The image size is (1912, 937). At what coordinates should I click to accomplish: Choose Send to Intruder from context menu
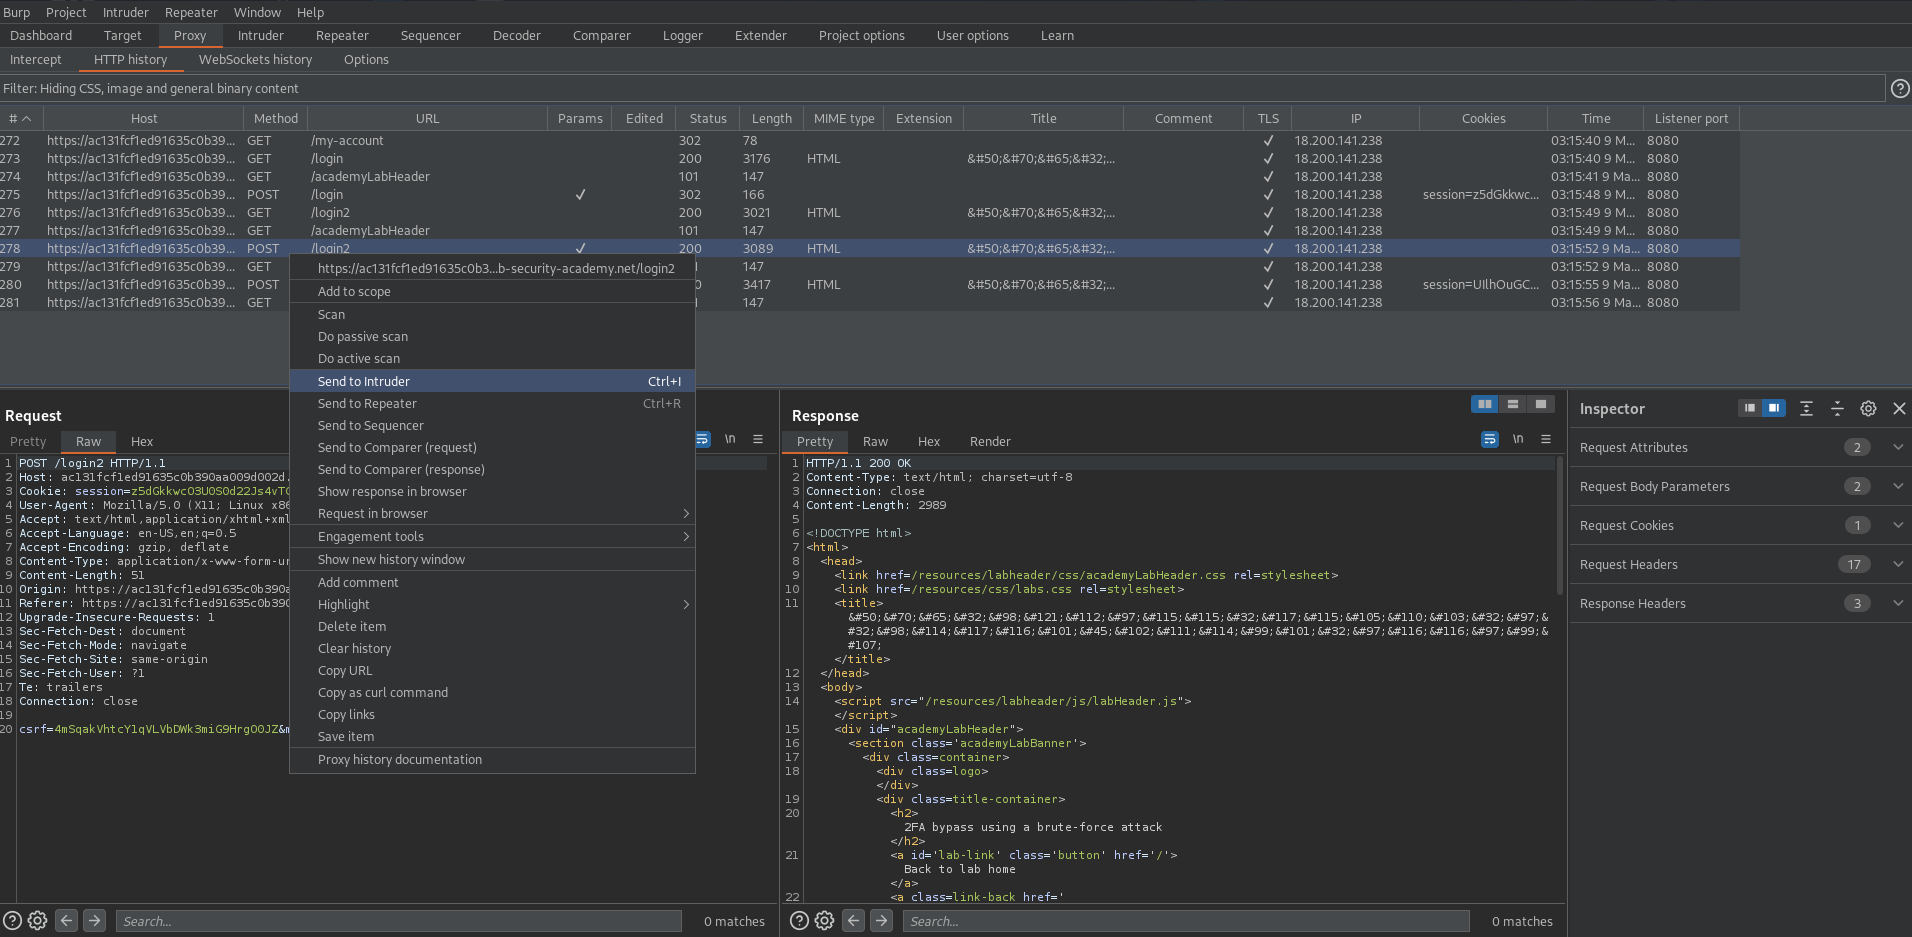point(492,382)
